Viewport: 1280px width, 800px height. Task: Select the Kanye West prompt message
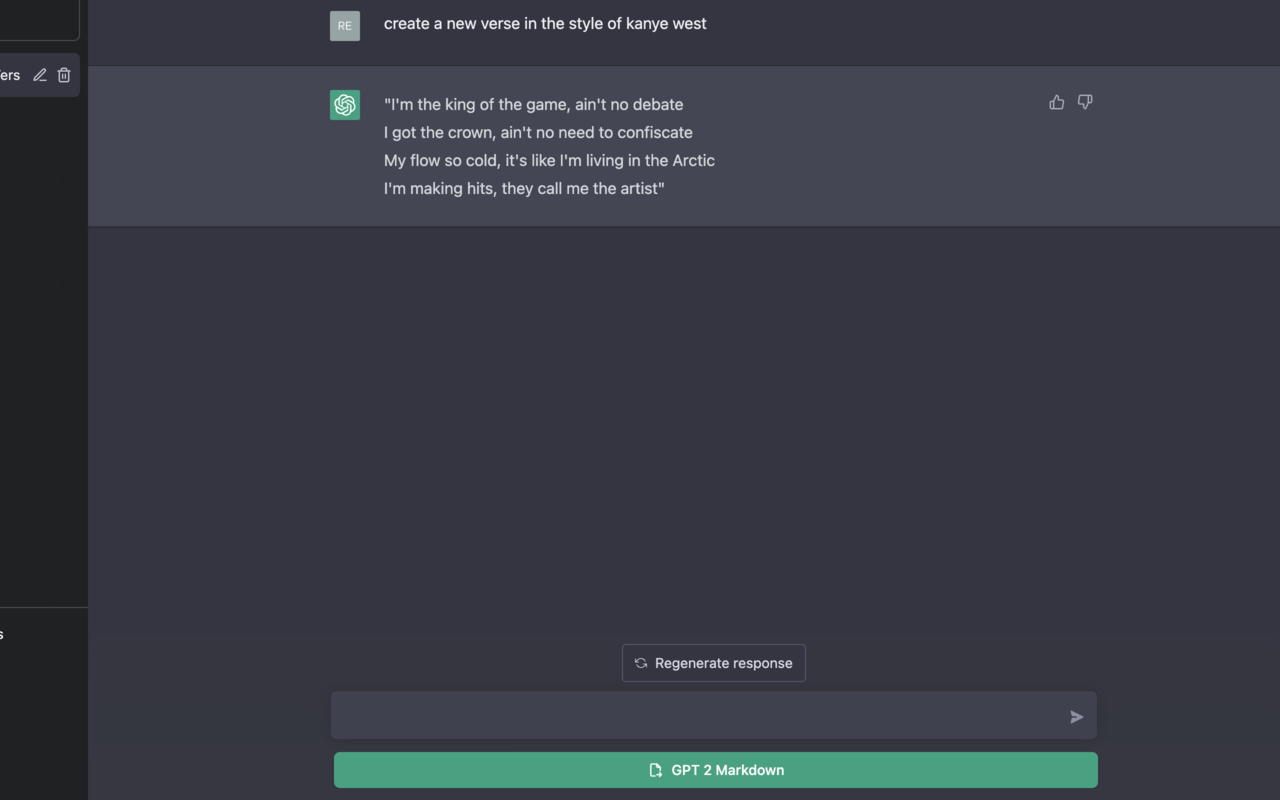[544, 23]
